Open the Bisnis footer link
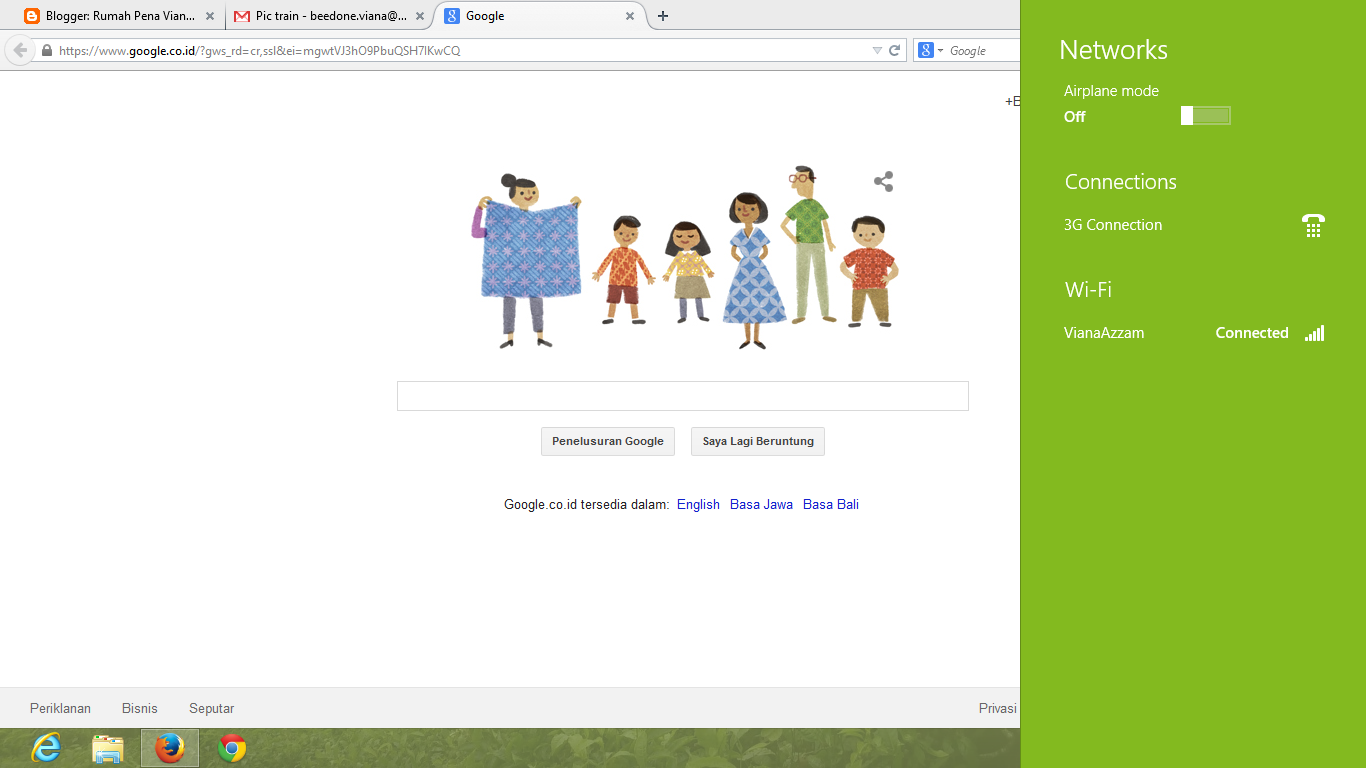Screen dimensions: 1366x768 point(140,708)
